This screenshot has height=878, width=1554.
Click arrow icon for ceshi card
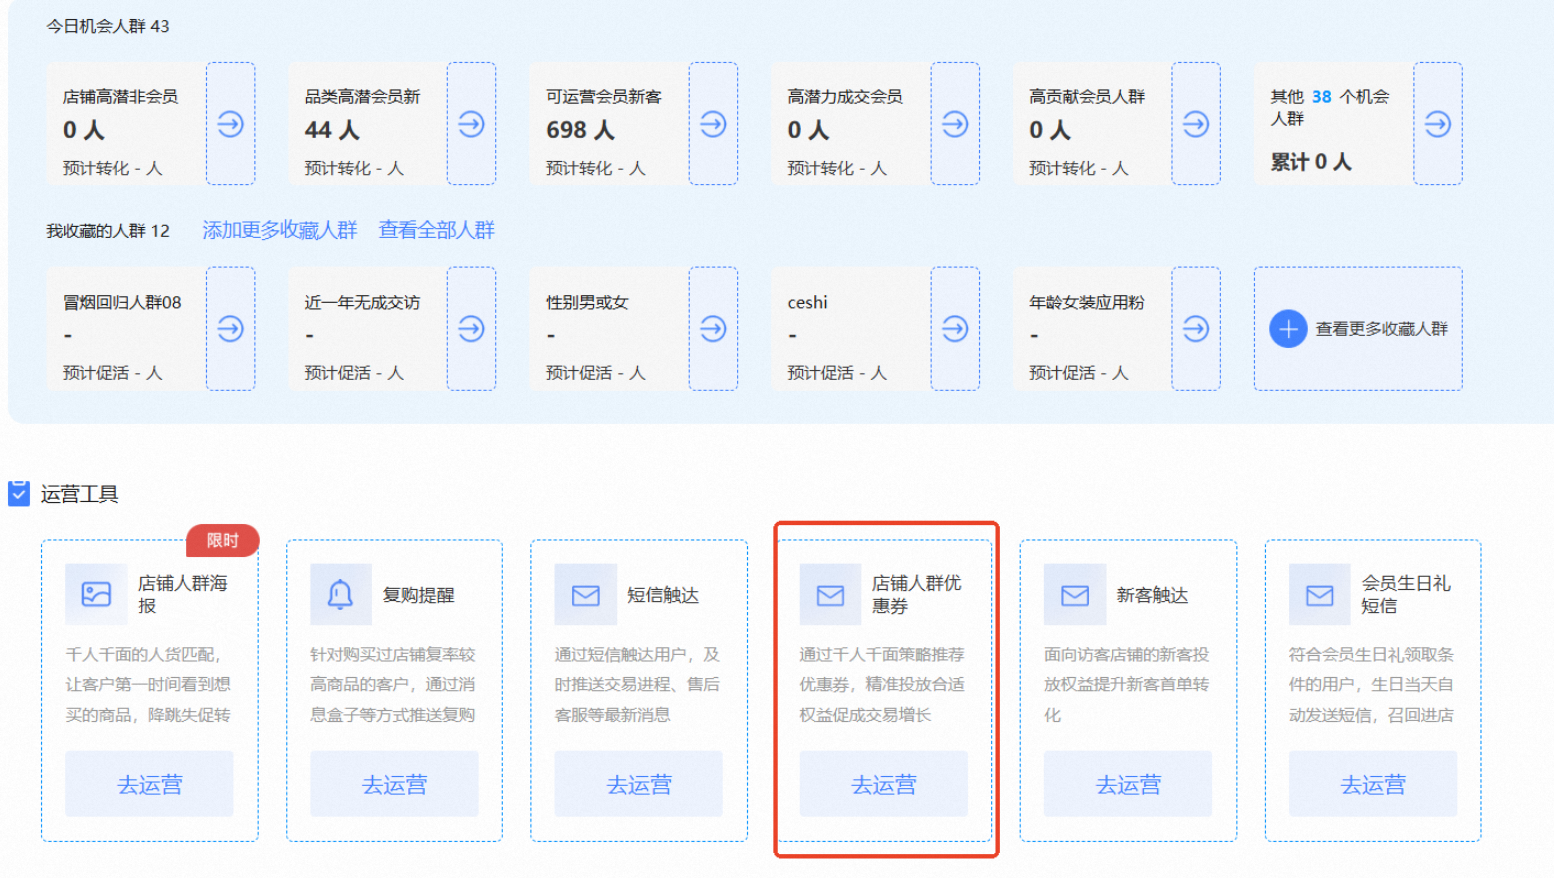[955, 328]
